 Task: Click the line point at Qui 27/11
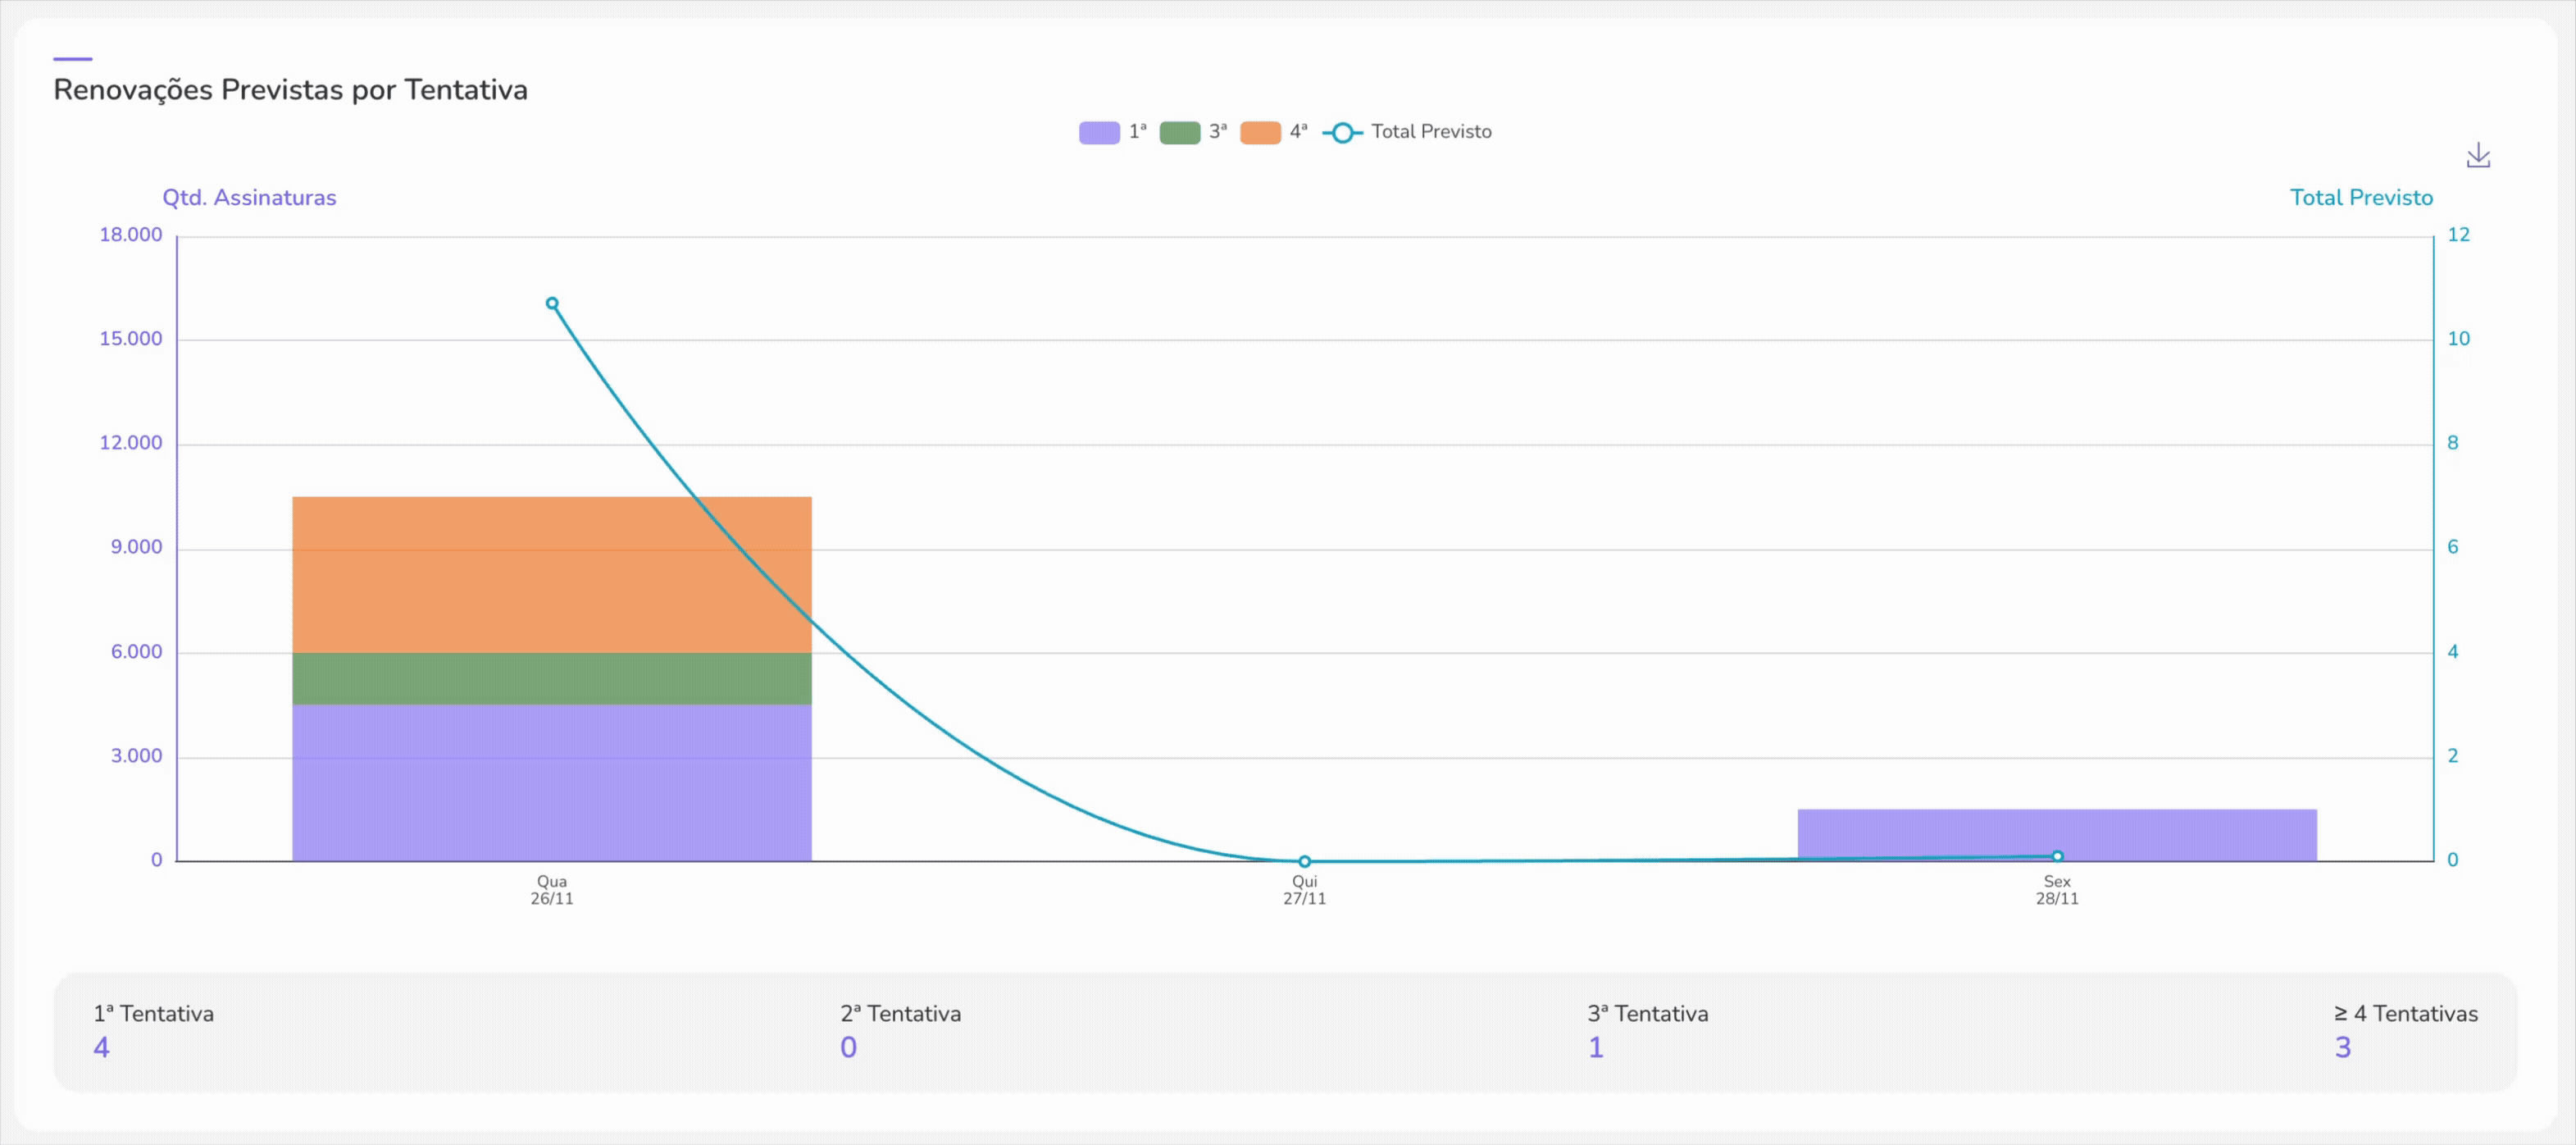coord(1304,861)
